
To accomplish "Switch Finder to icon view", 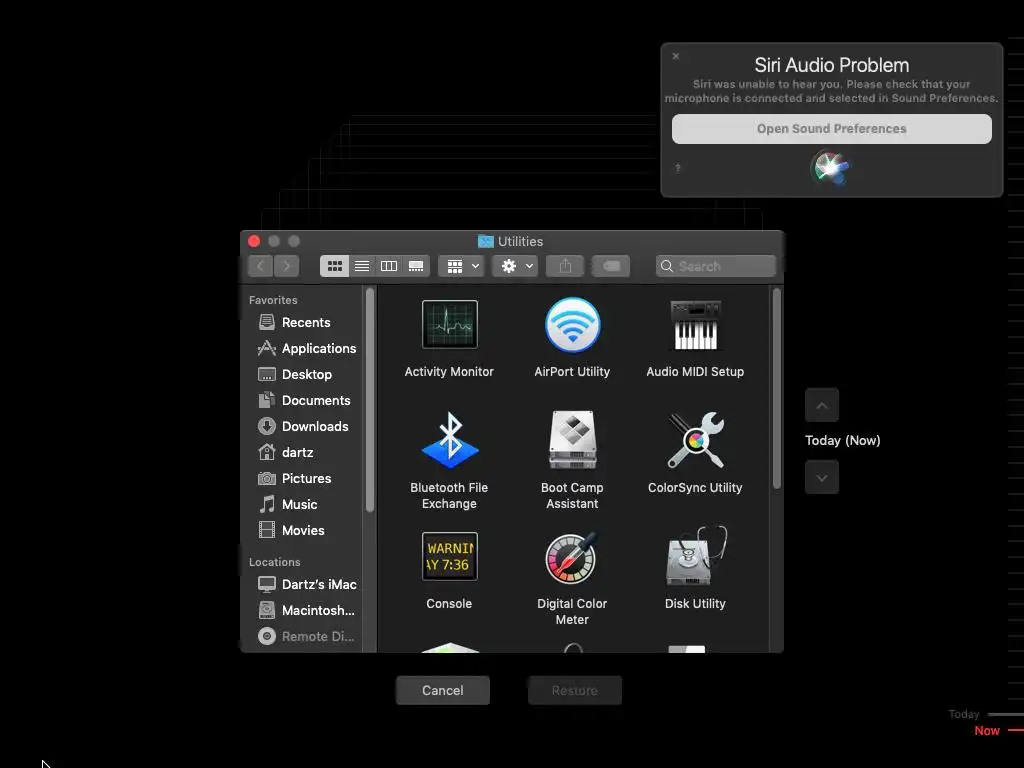I will 334,266.
